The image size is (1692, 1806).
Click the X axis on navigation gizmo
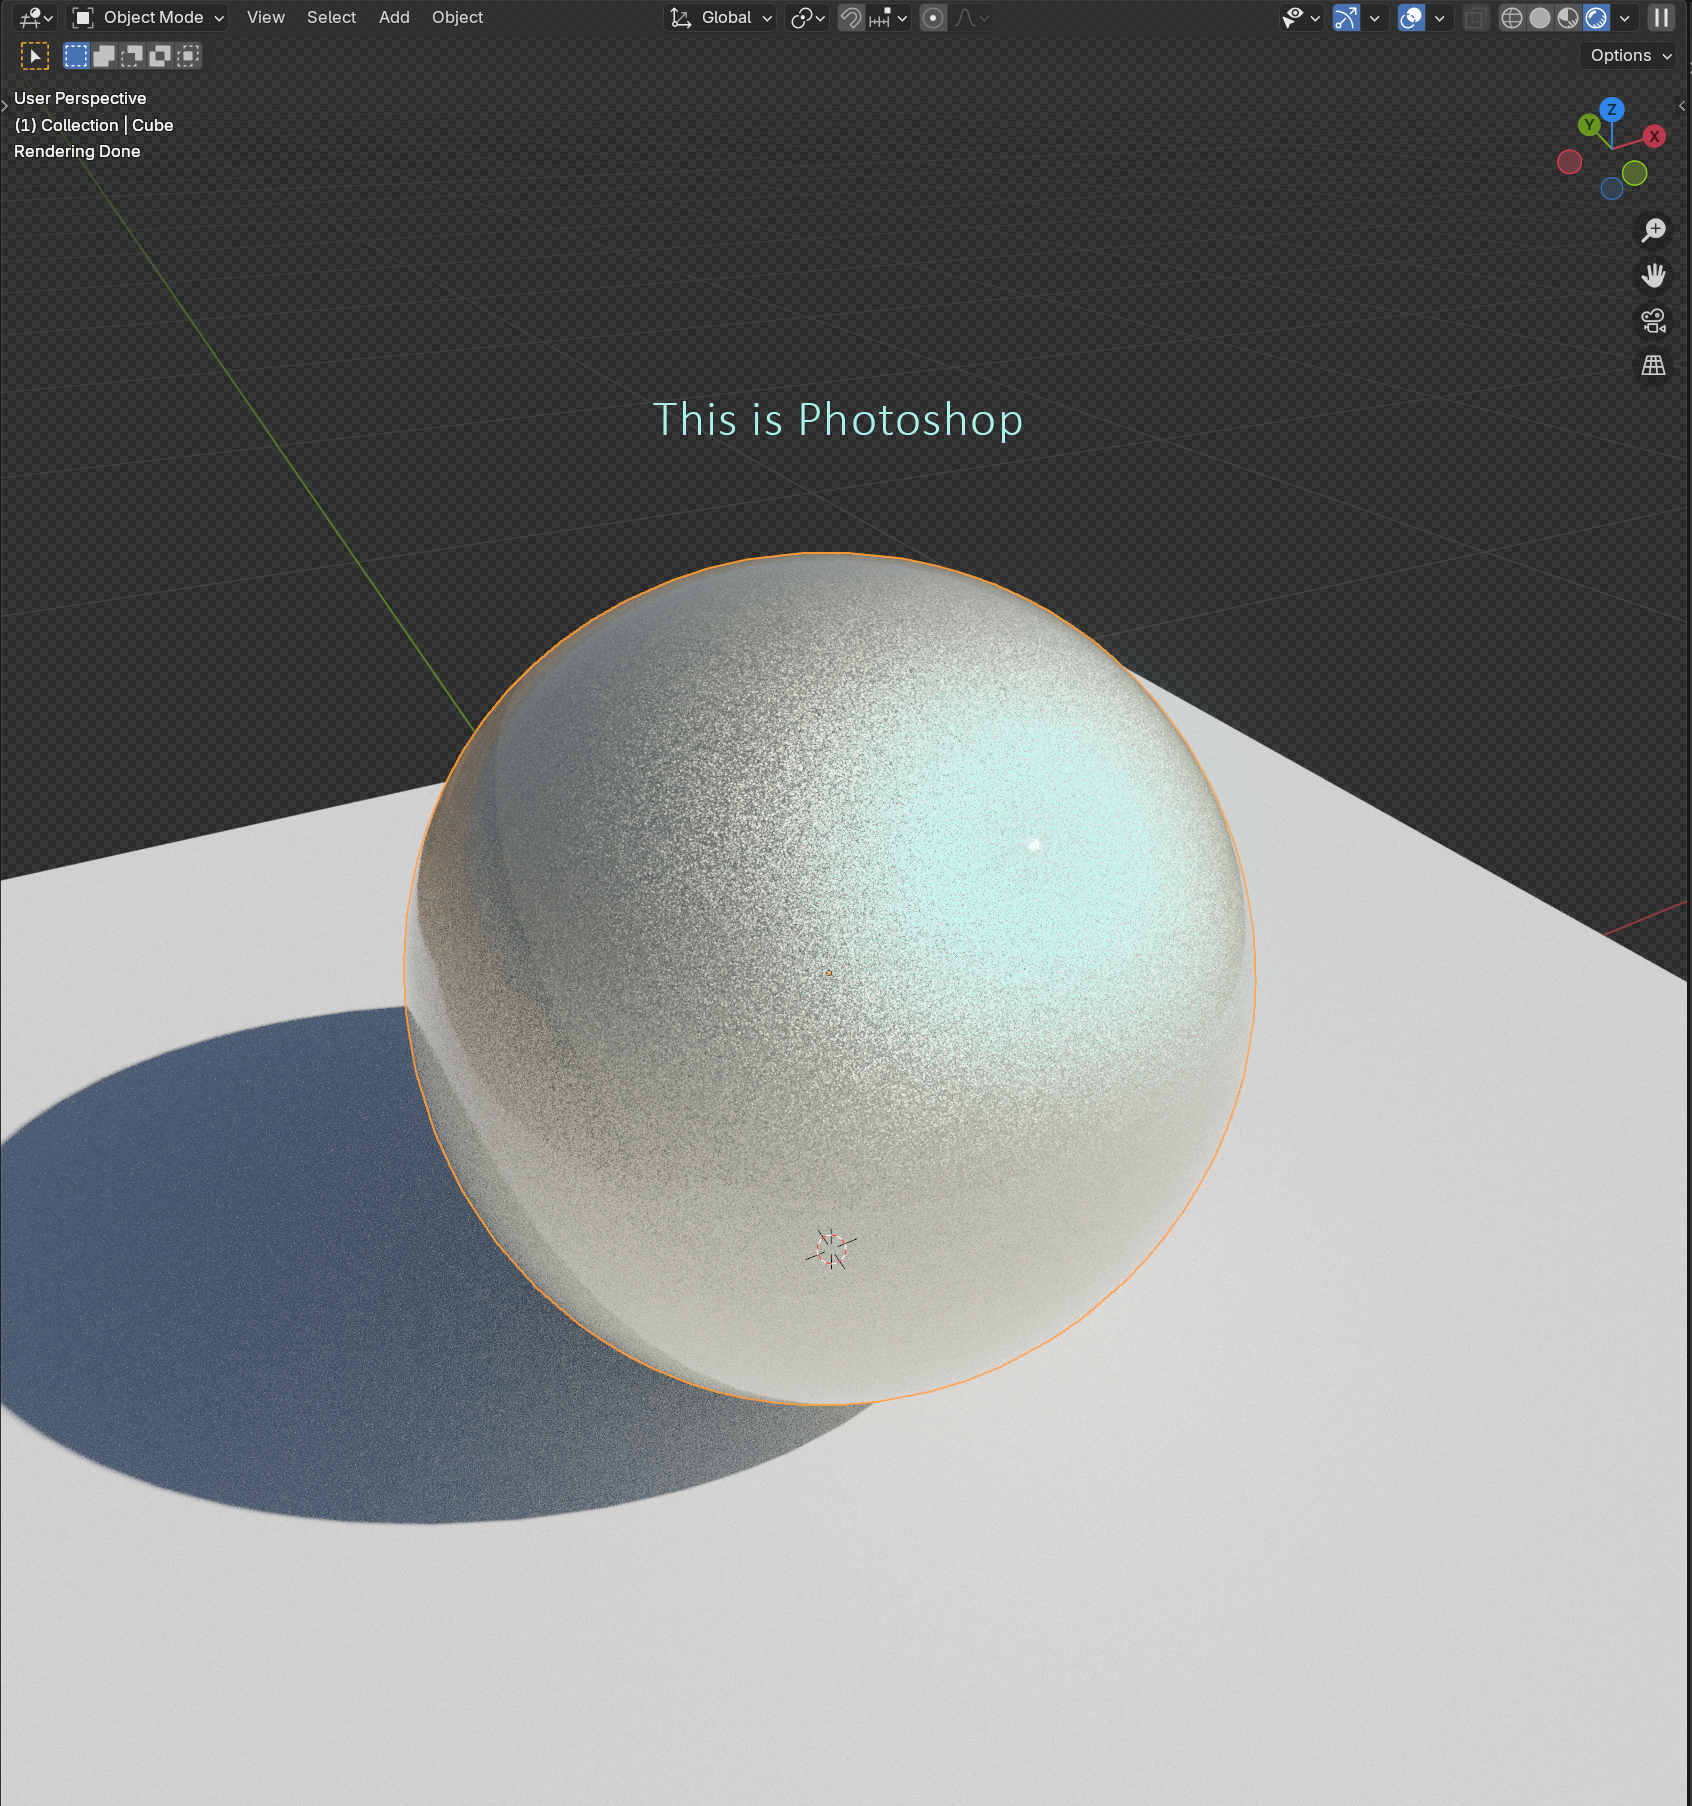1654,136
